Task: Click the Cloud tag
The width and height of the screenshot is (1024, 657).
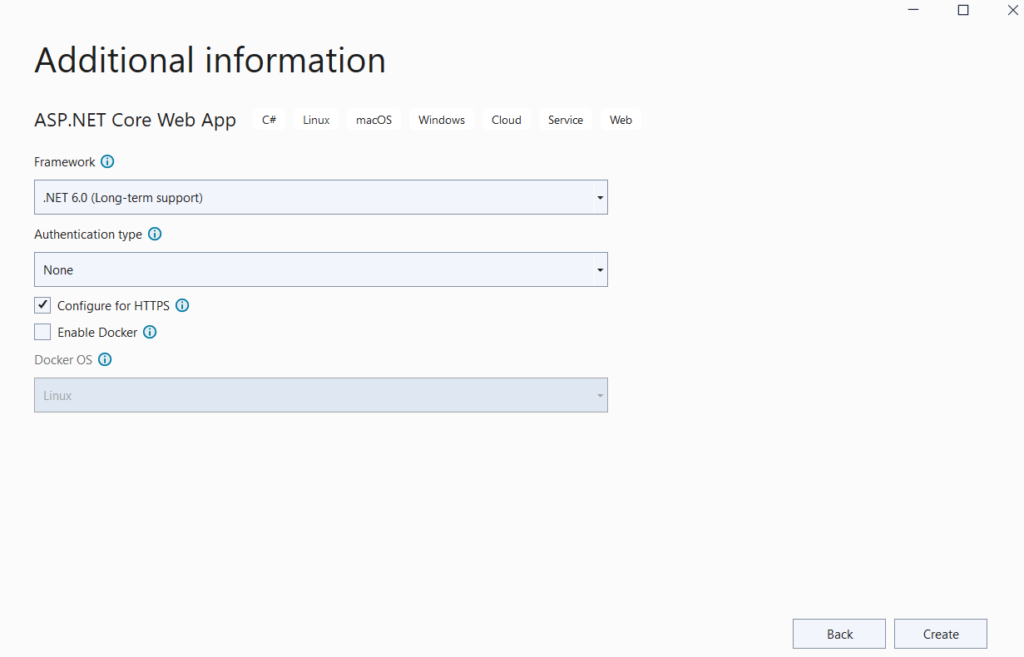Action: pos(506,120)
